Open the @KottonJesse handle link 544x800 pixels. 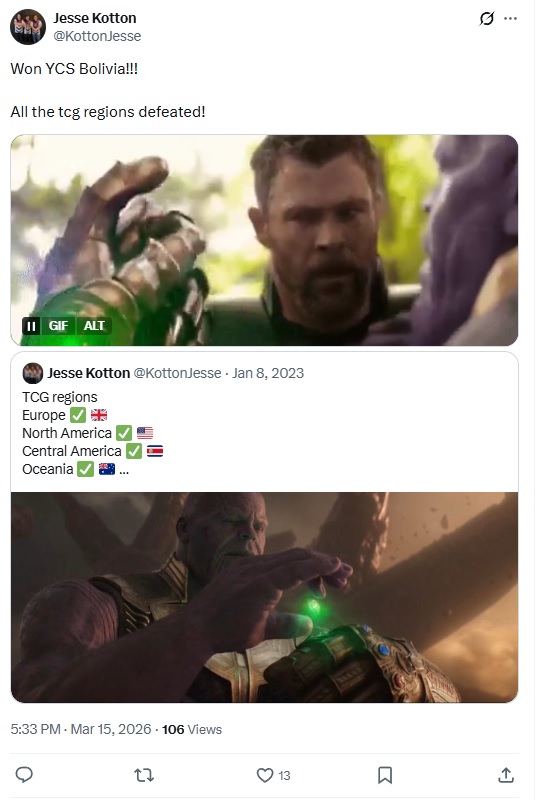tap(97, 36)
